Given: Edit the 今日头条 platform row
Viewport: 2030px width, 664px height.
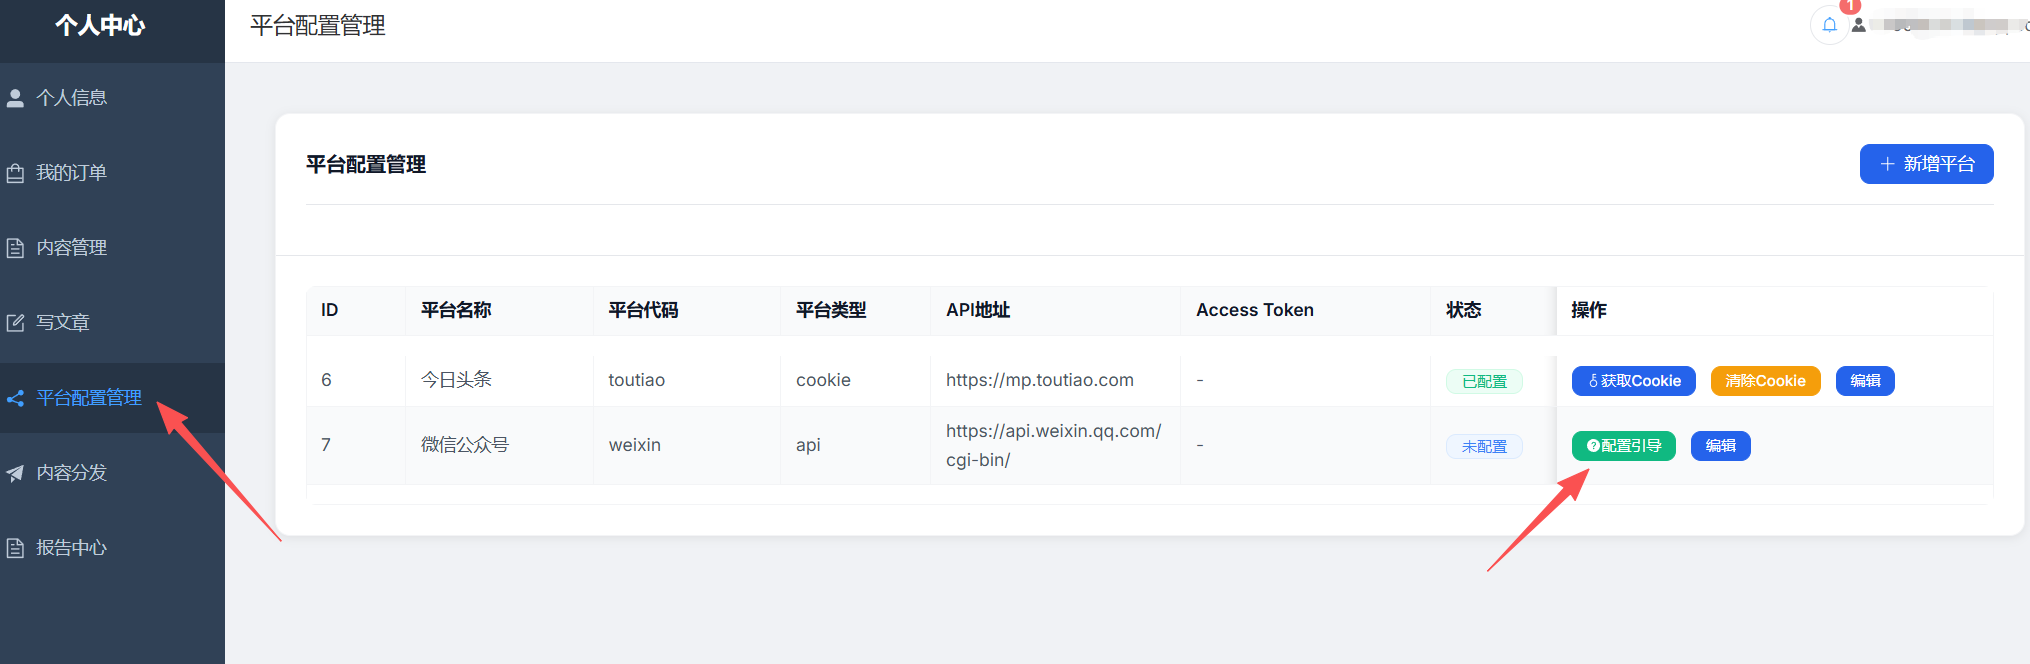Looking at the screenshot, I should [1865, 381].
